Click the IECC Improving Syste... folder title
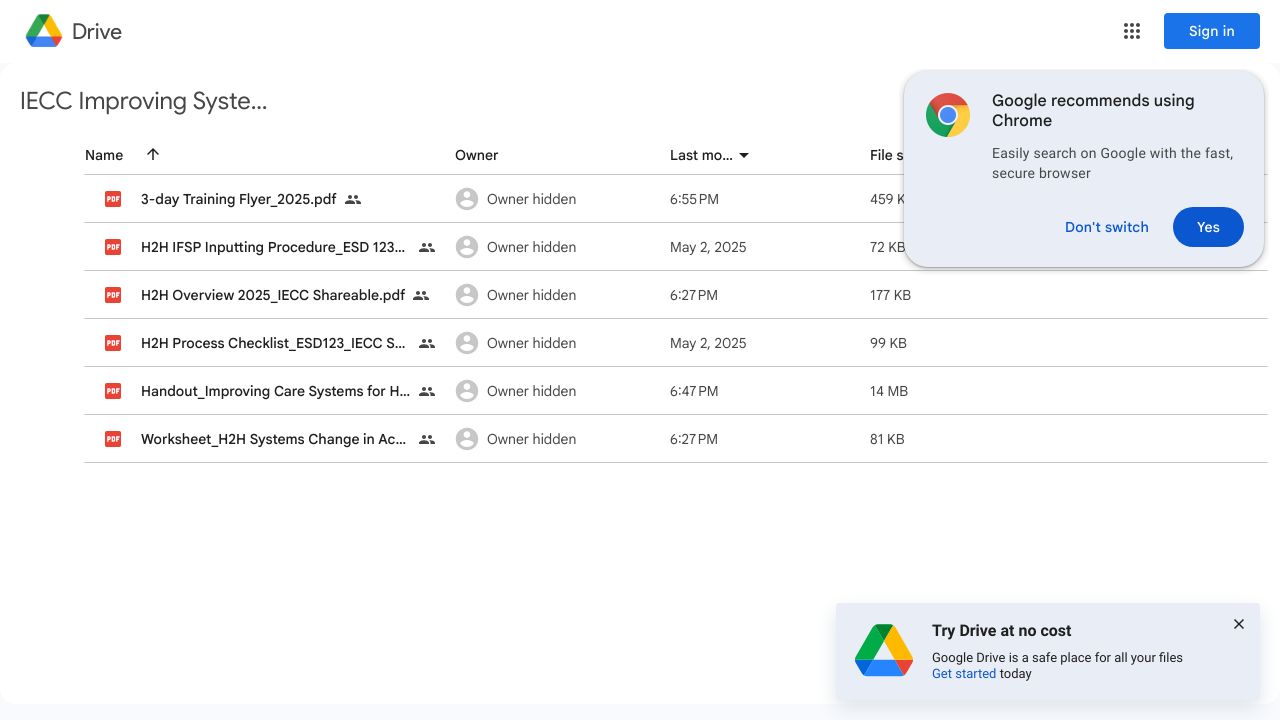The height and width of the screenshot is (720, 1280). pyautogui.click(x=144, y=101)
